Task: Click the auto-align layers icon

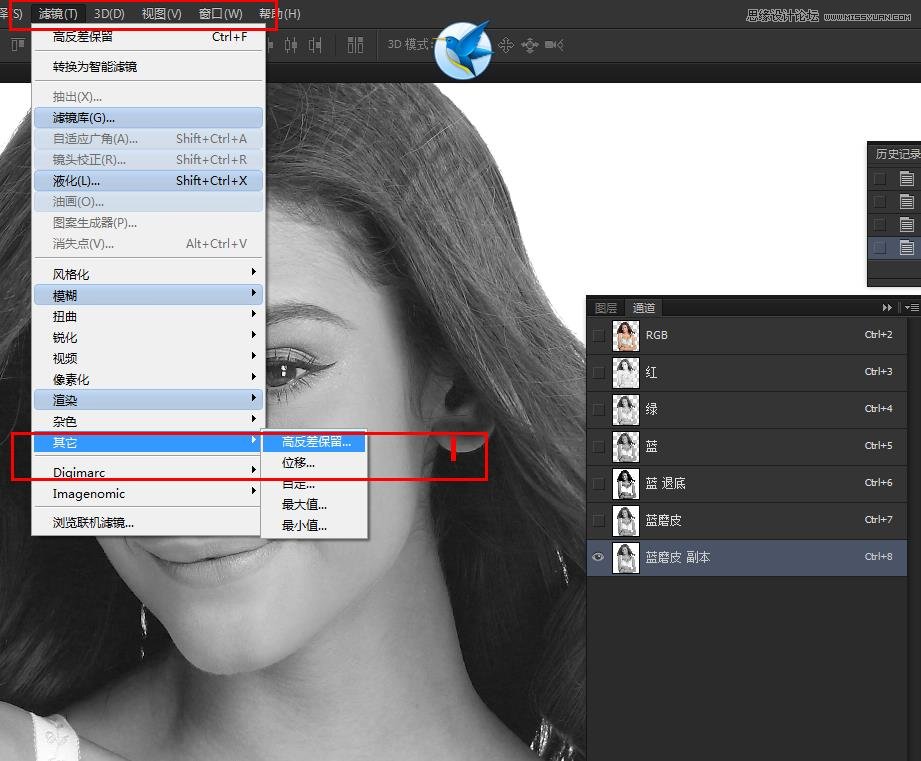Action: point(355,45)
